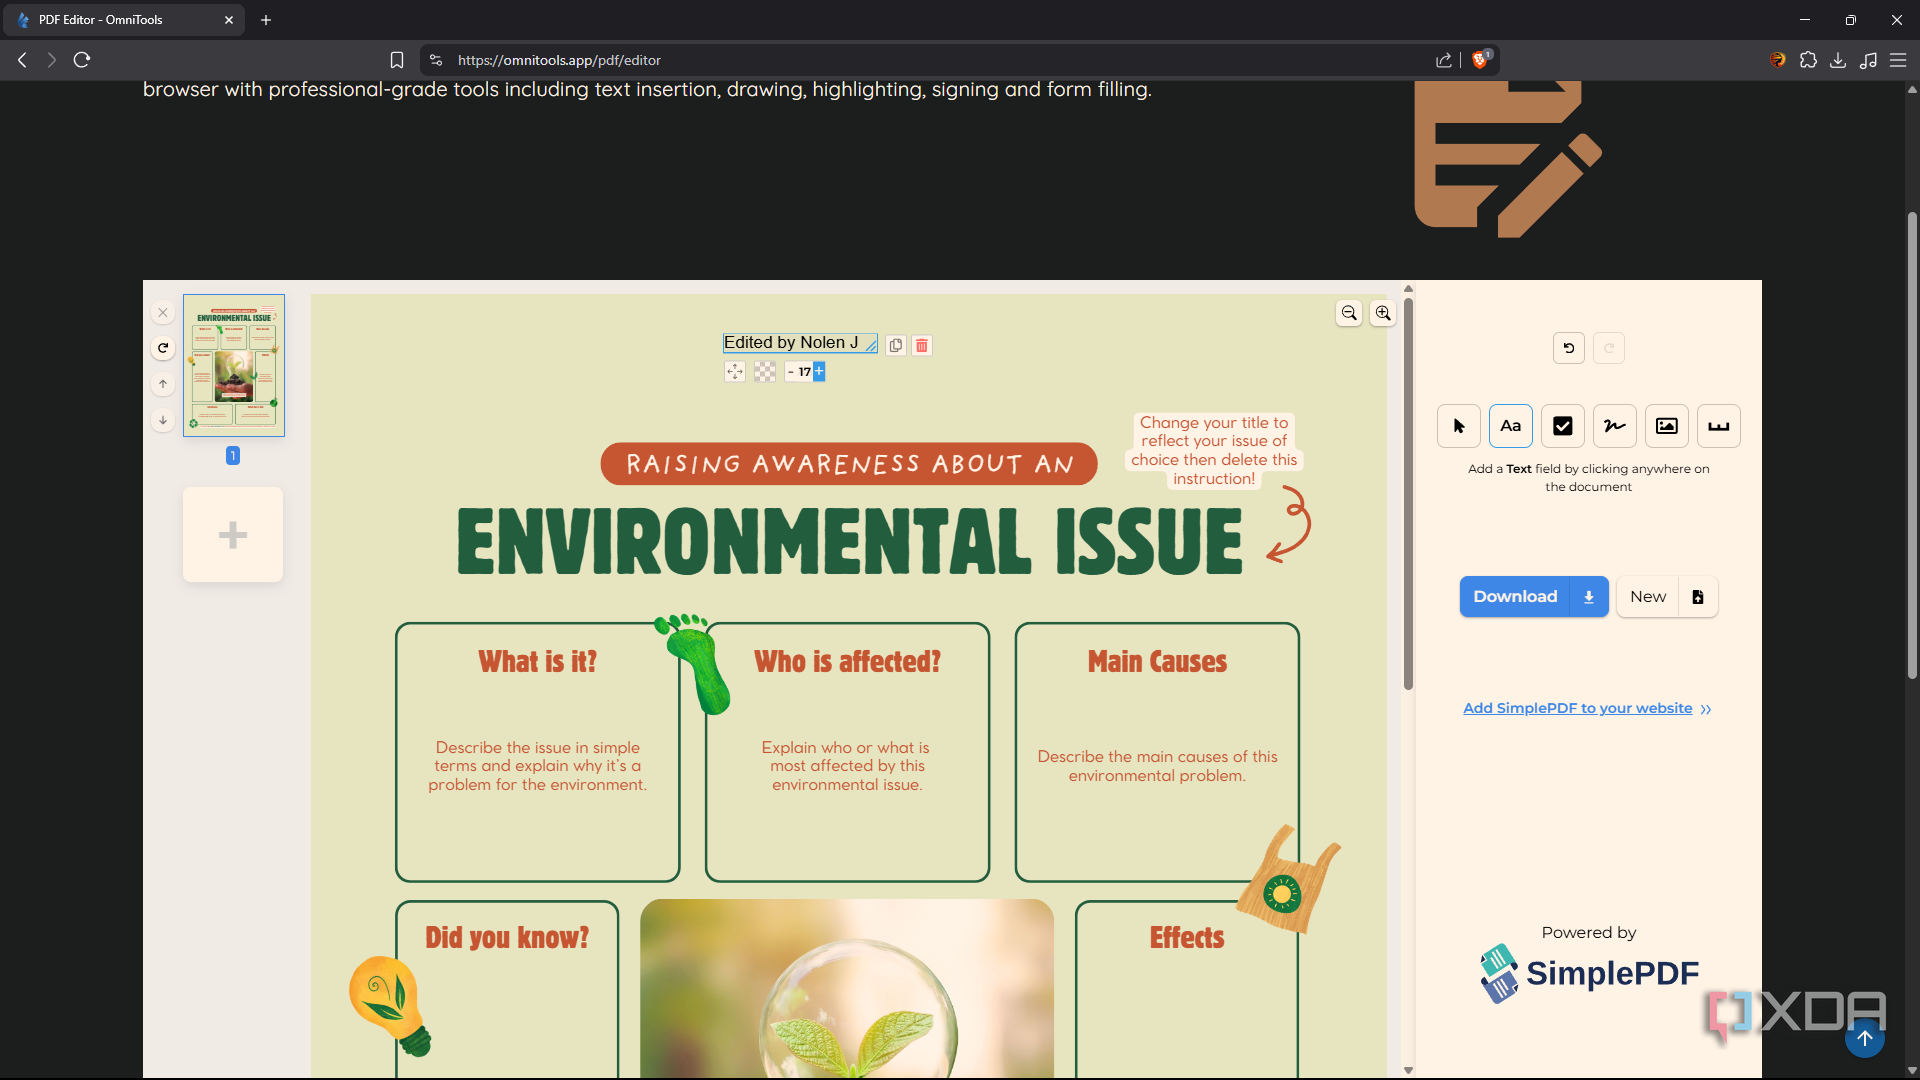Remove page with the X icon

pos(163,313)
